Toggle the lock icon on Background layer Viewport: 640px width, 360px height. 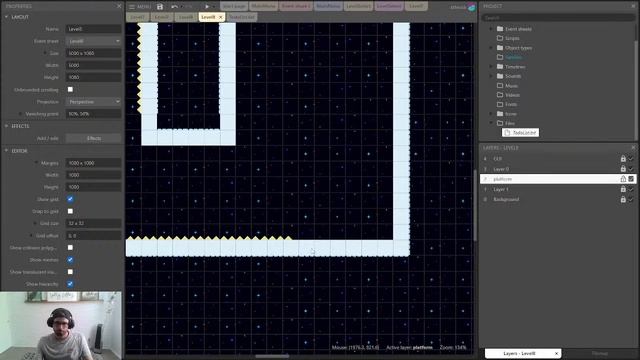pyautogui.click(x=623, y=200)
